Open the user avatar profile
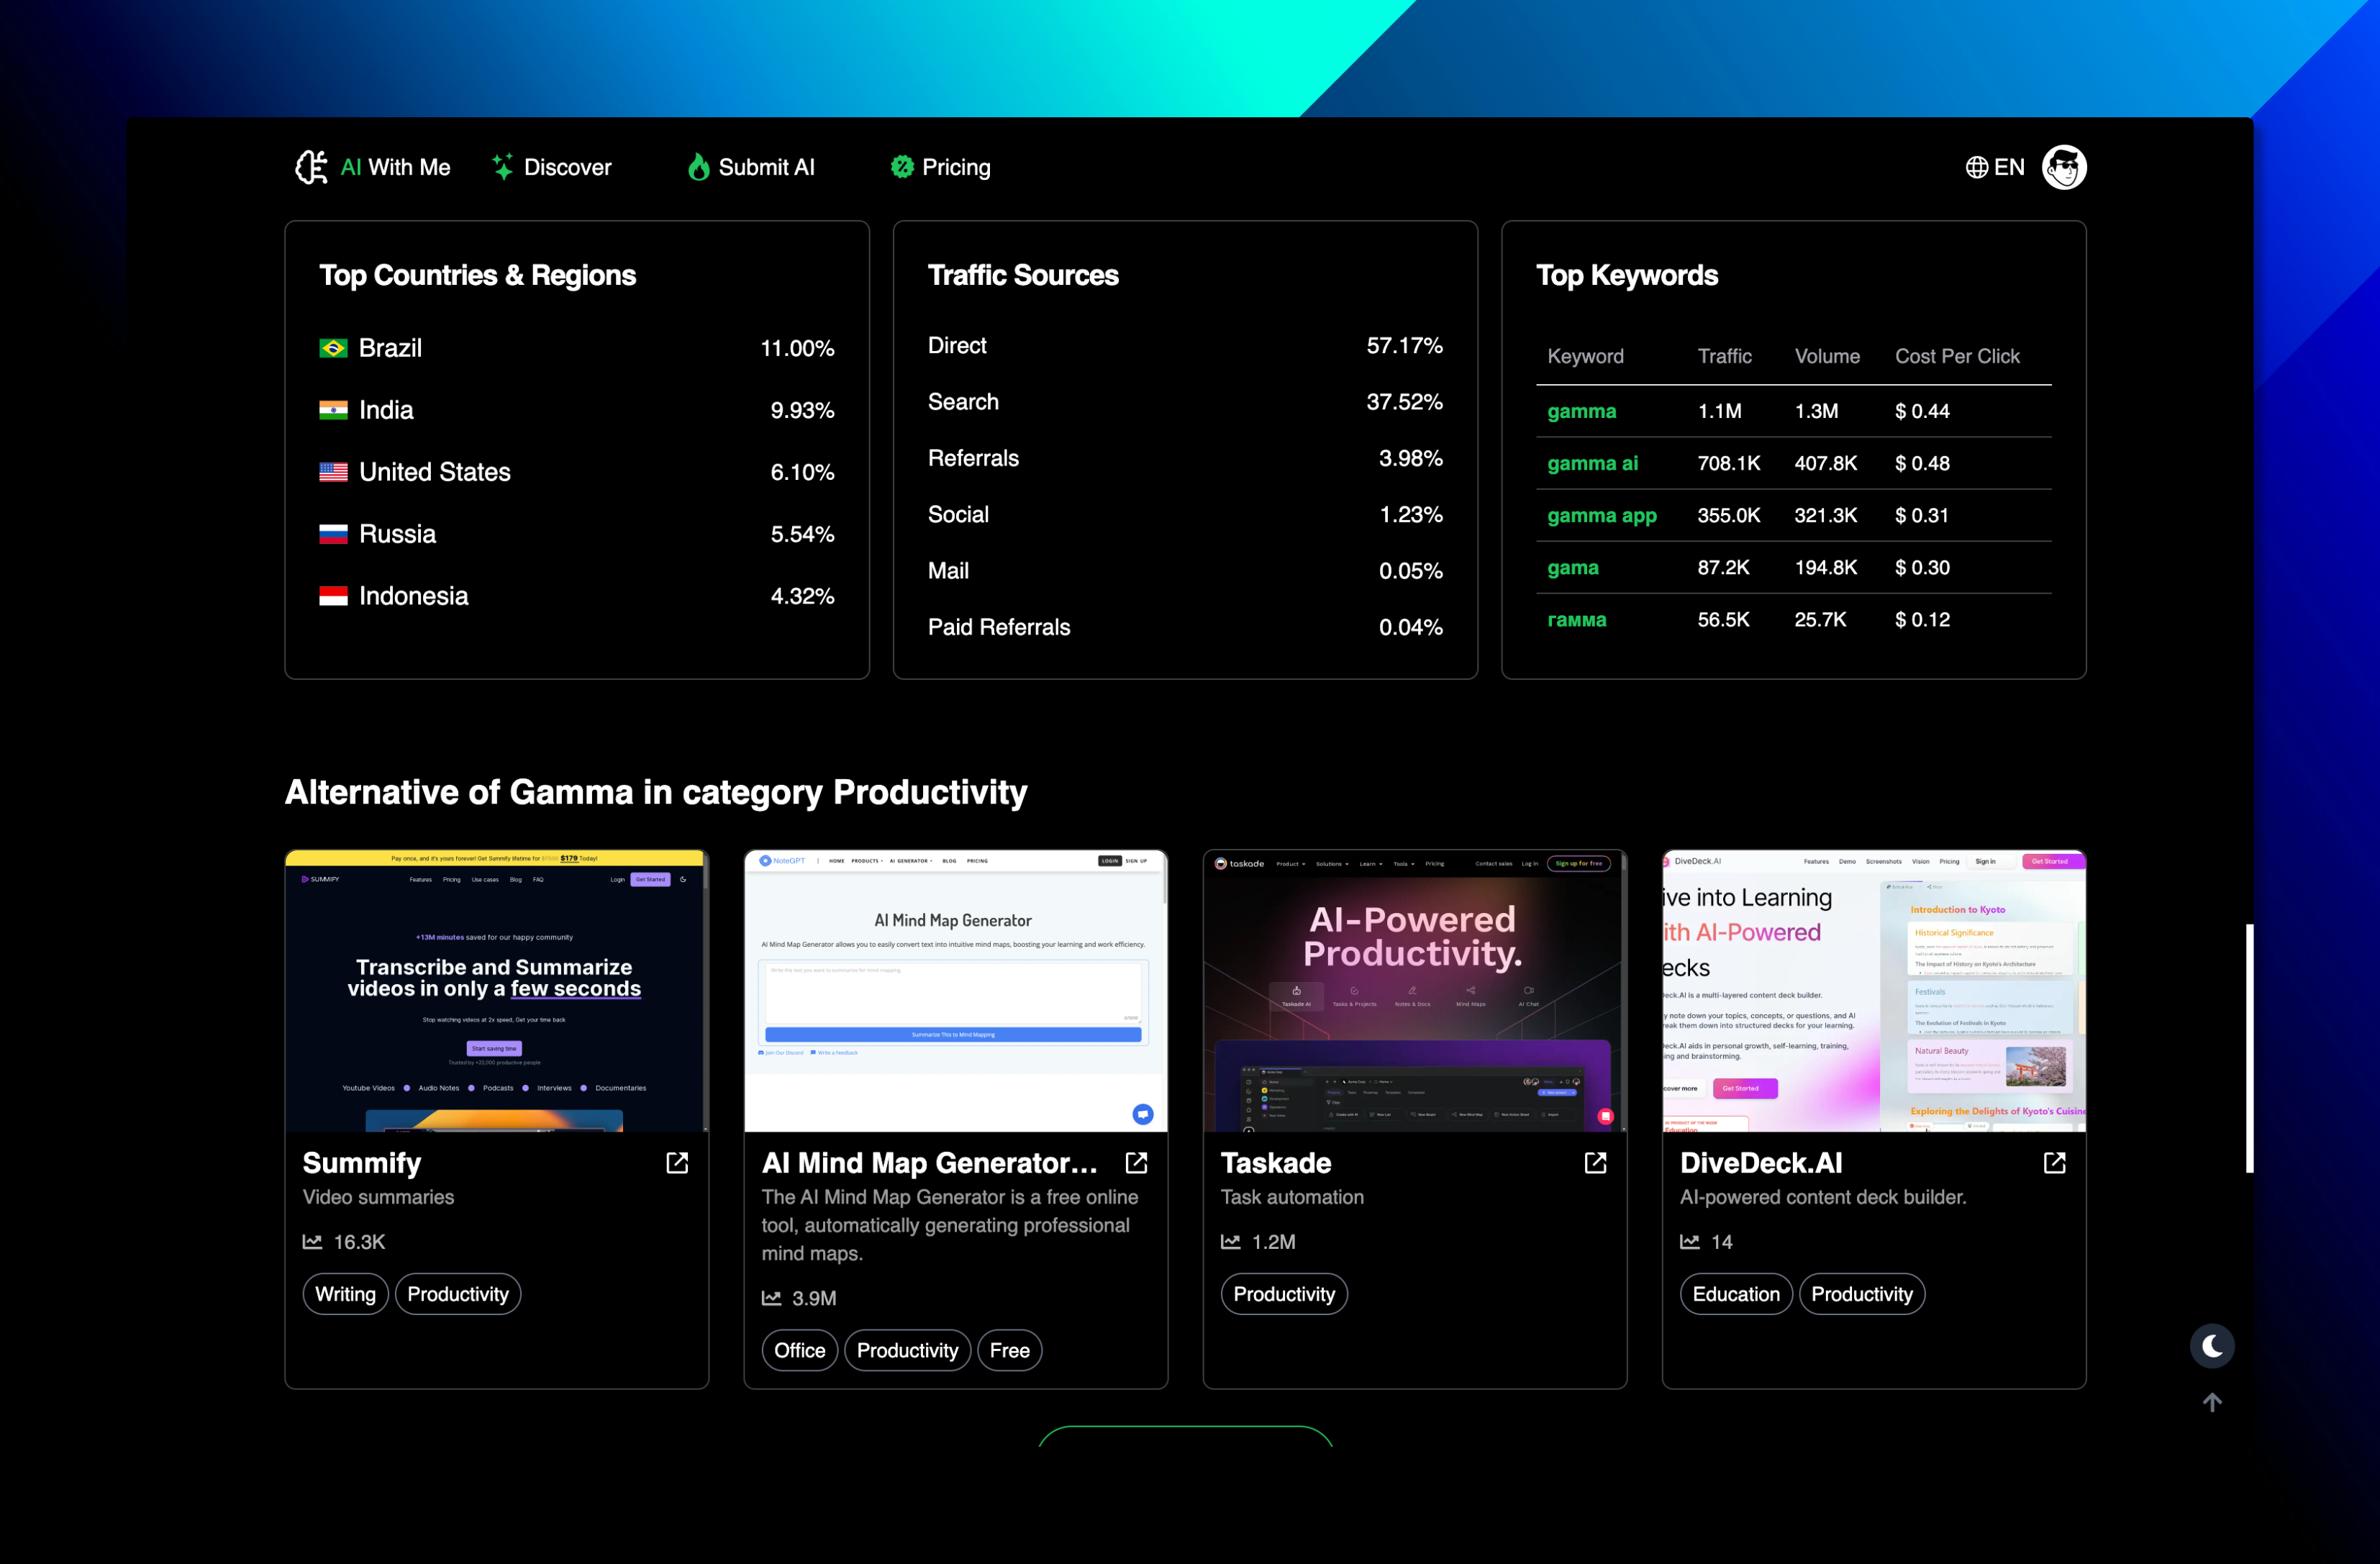The width and height of the screenshot is (2380, 1564). (x=2064, y=167)
